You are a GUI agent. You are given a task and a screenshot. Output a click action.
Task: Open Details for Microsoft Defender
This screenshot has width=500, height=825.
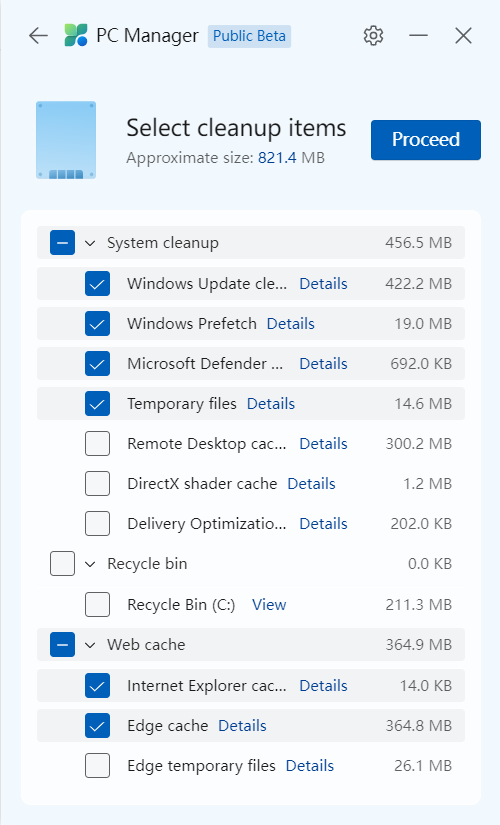323,364
